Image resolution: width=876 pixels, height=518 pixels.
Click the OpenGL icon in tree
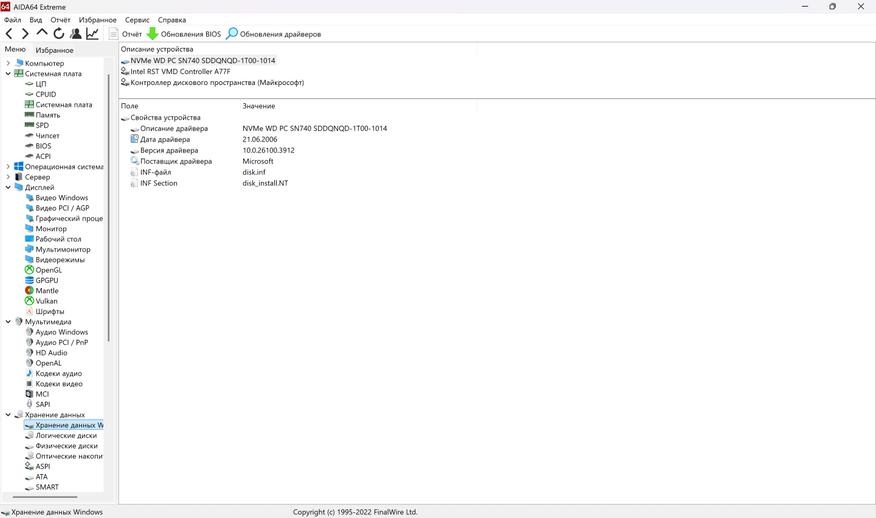point(30,270)
